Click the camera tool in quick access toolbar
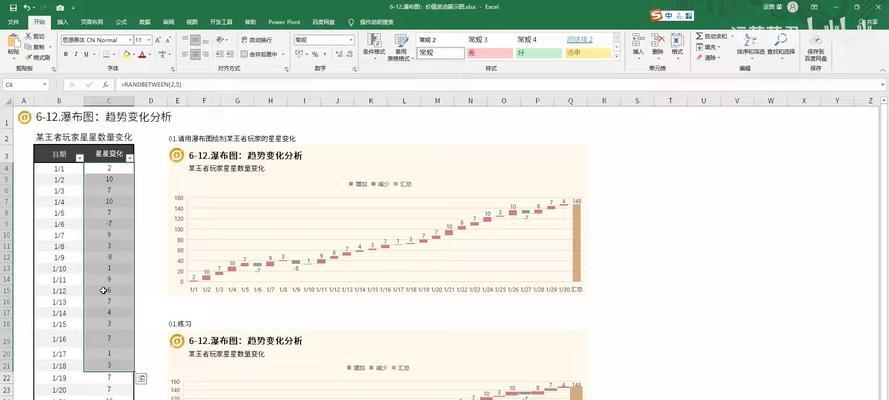 pyautogui.click(x=60, y=8)
